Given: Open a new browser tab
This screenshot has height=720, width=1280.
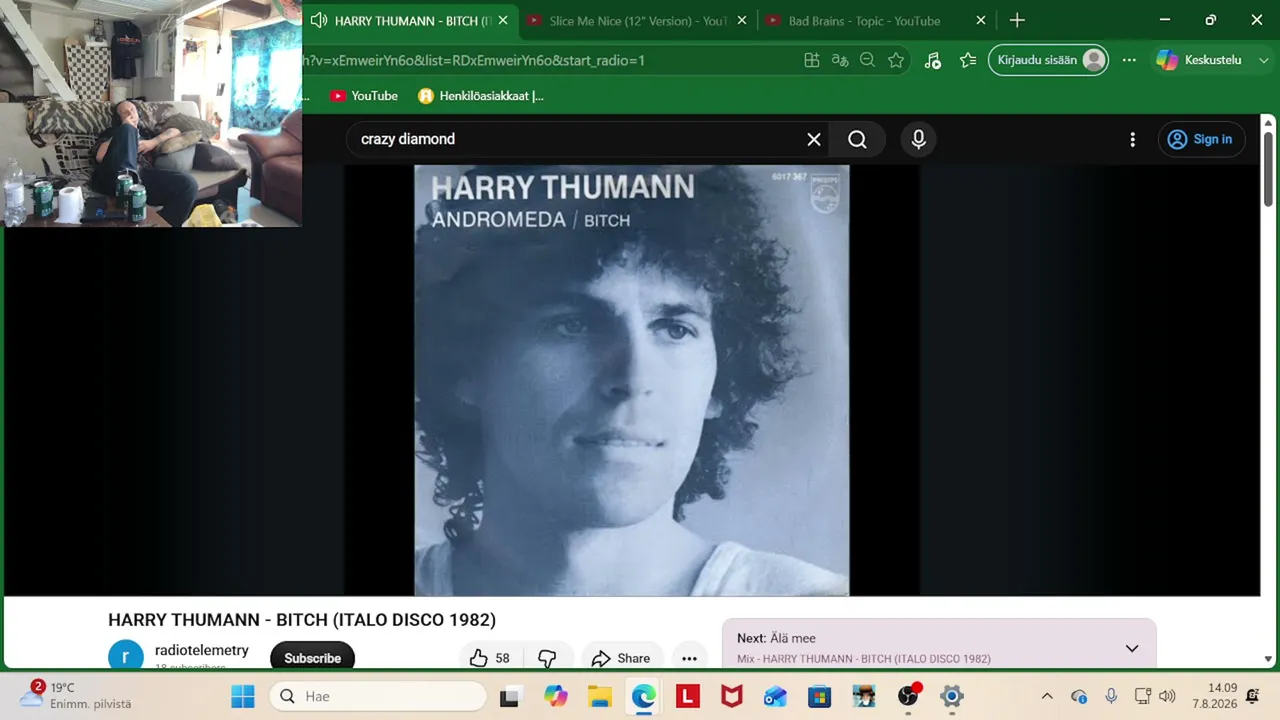Looking at the screenshot, I should pos(1017,20).
